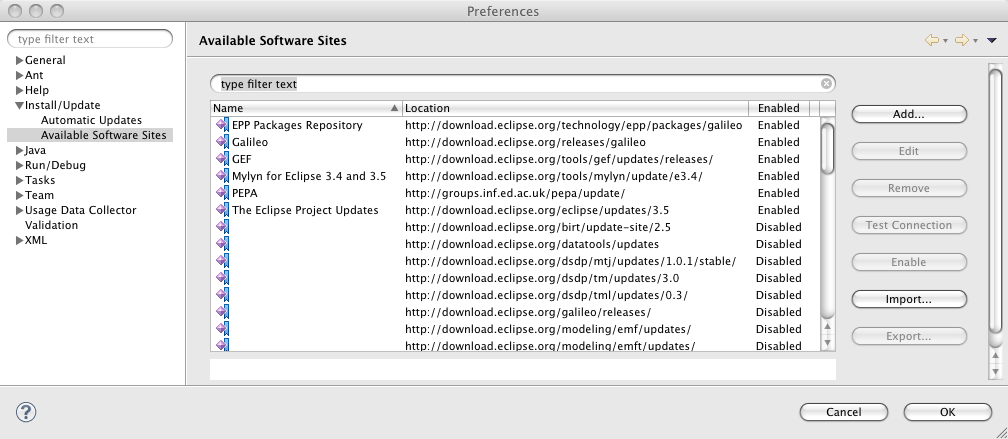Expand the Ant preferences node
Viewport: 1008px width, 439px height.
pos(19,75)
